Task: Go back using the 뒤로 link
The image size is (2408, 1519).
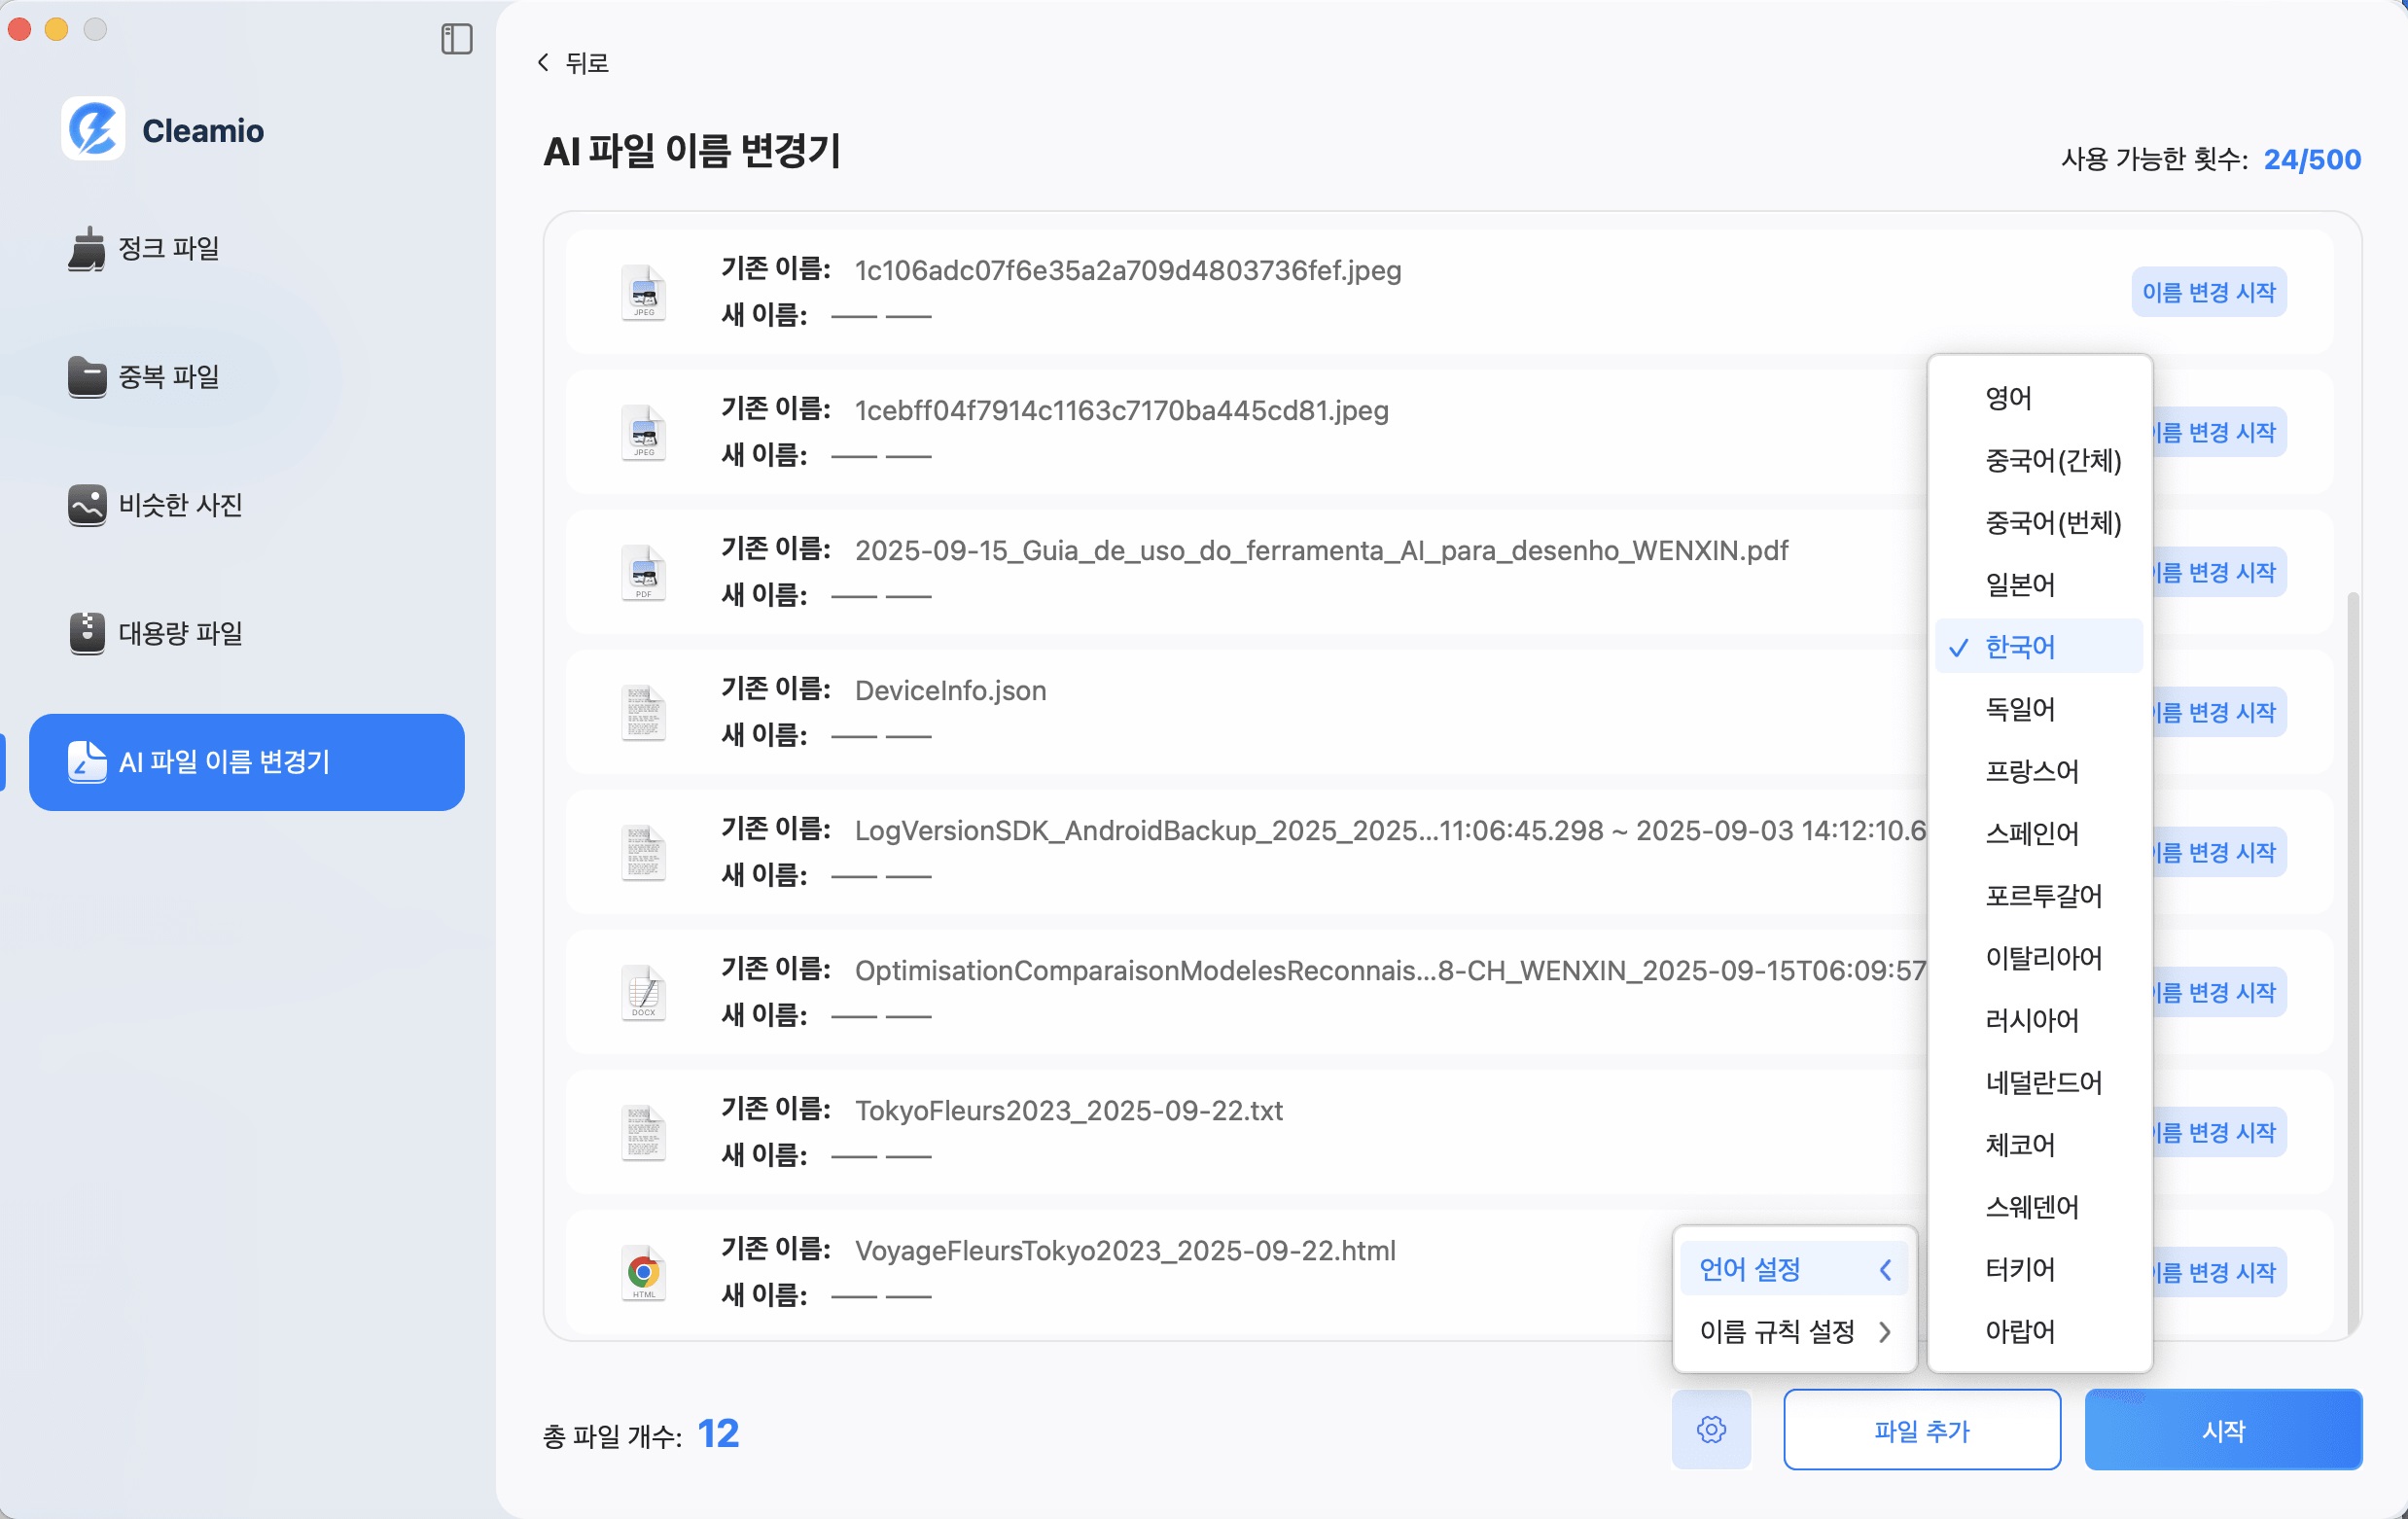Action: 574,62
